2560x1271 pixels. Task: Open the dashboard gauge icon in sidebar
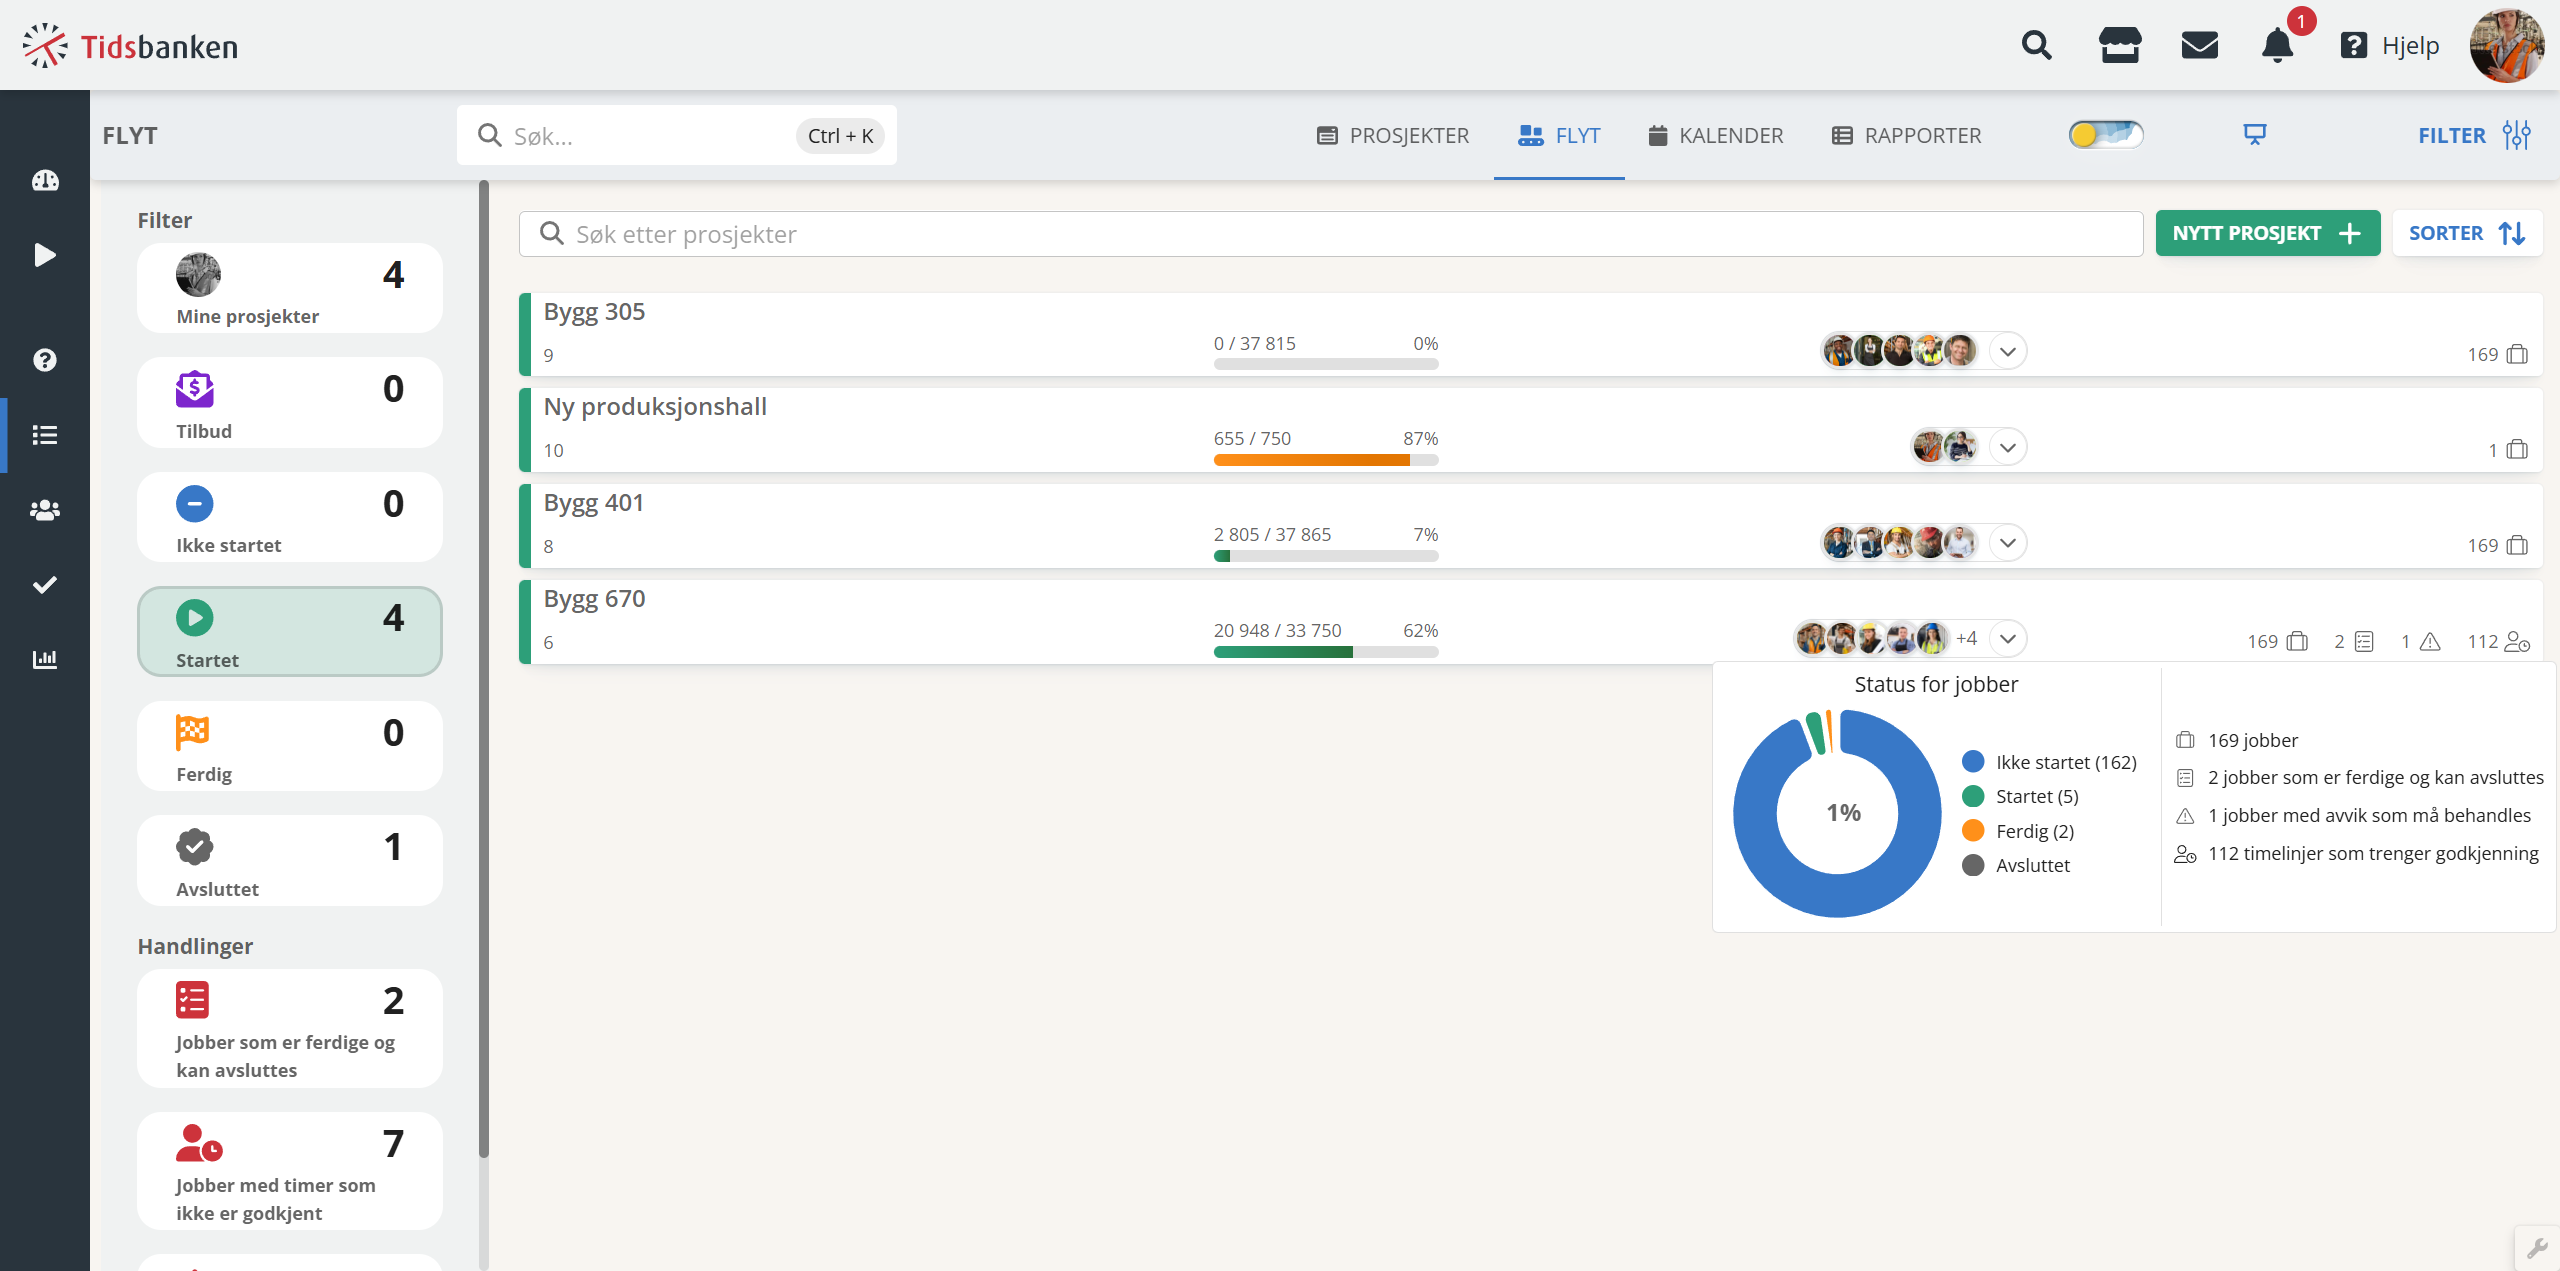[45, 181]
